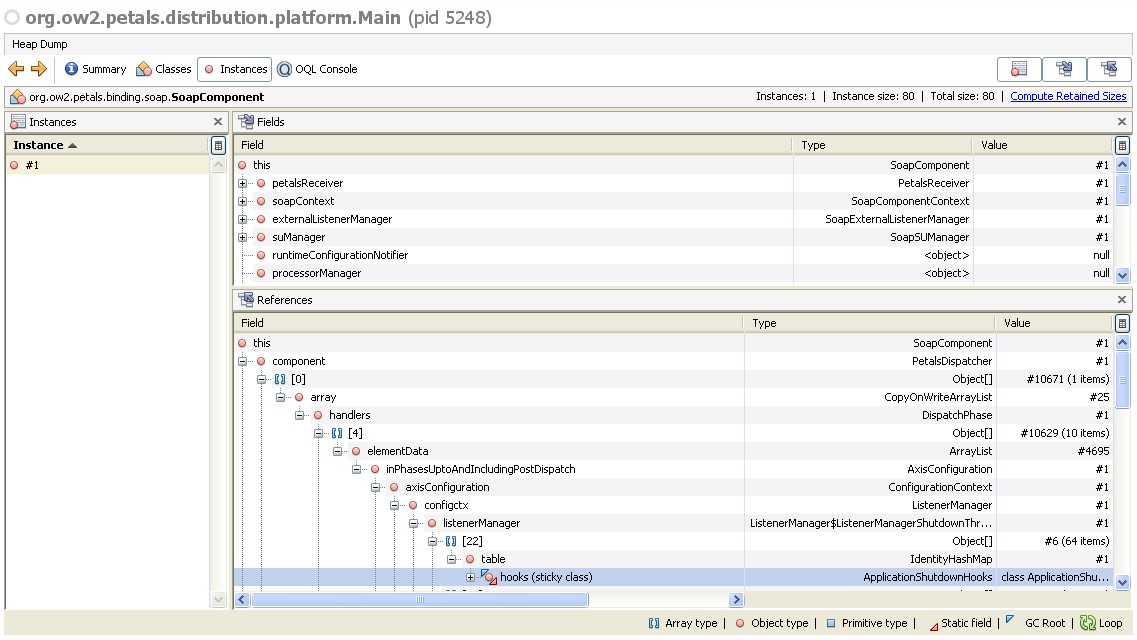Toggle Instances panel visibility button
Image resolution: width=1137 pixels, height=640 pixels.
point(1019,69)
